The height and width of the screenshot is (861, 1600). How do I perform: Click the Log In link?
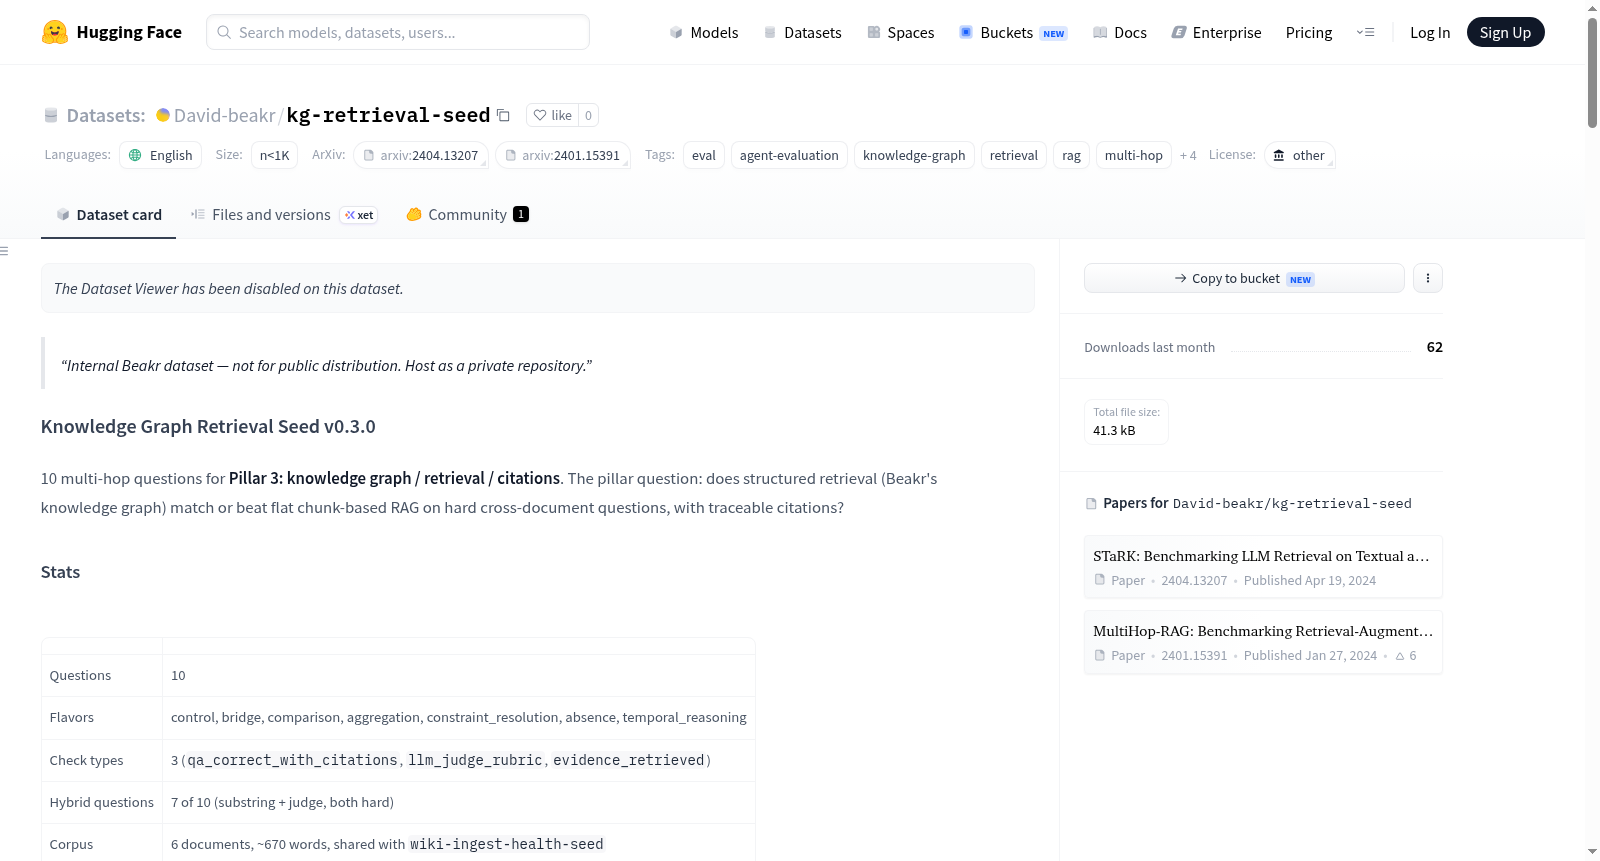click(1430, 32)
